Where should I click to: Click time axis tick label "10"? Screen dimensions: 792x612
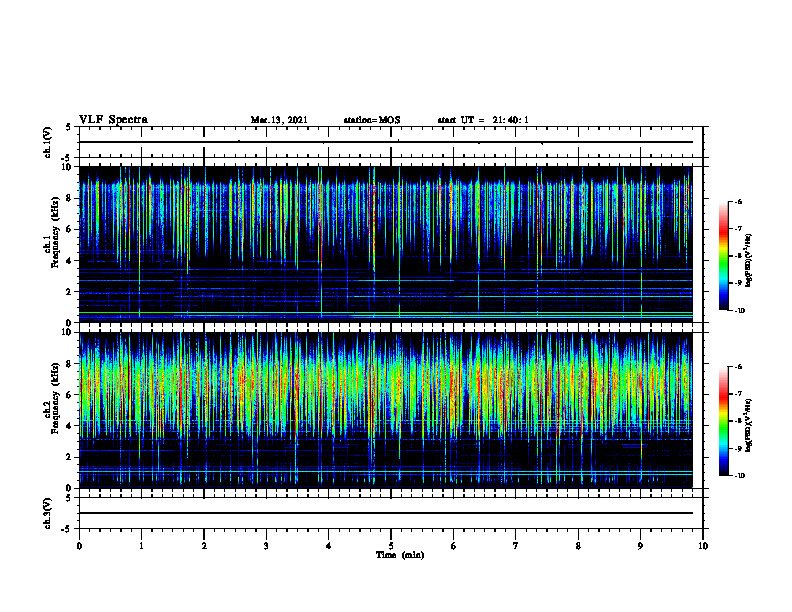[703, 546]
